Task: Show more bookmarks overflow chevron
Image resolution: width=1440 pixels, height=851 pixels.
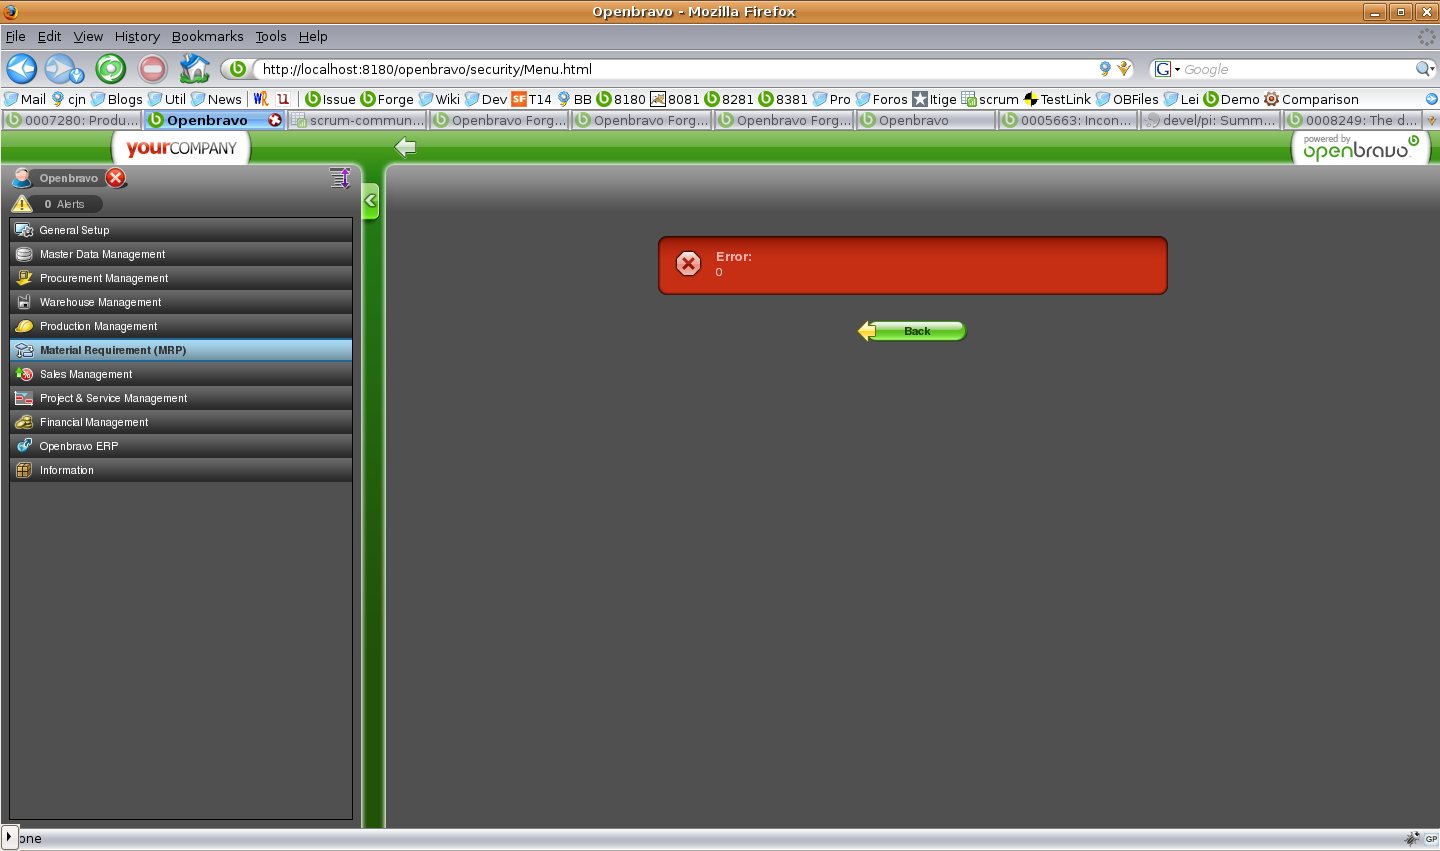Action: coord(1431,99)
